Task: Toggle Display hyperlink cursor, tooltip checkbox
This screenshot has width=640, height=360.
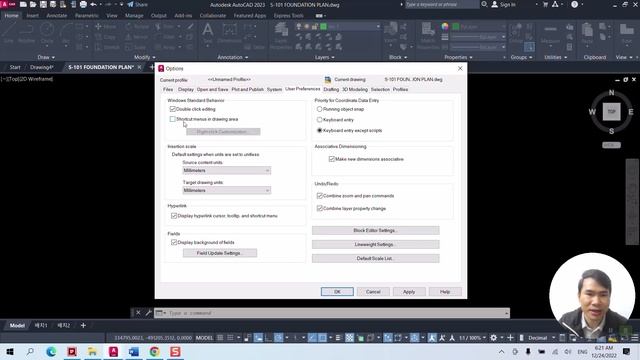Action: point(174,216)
